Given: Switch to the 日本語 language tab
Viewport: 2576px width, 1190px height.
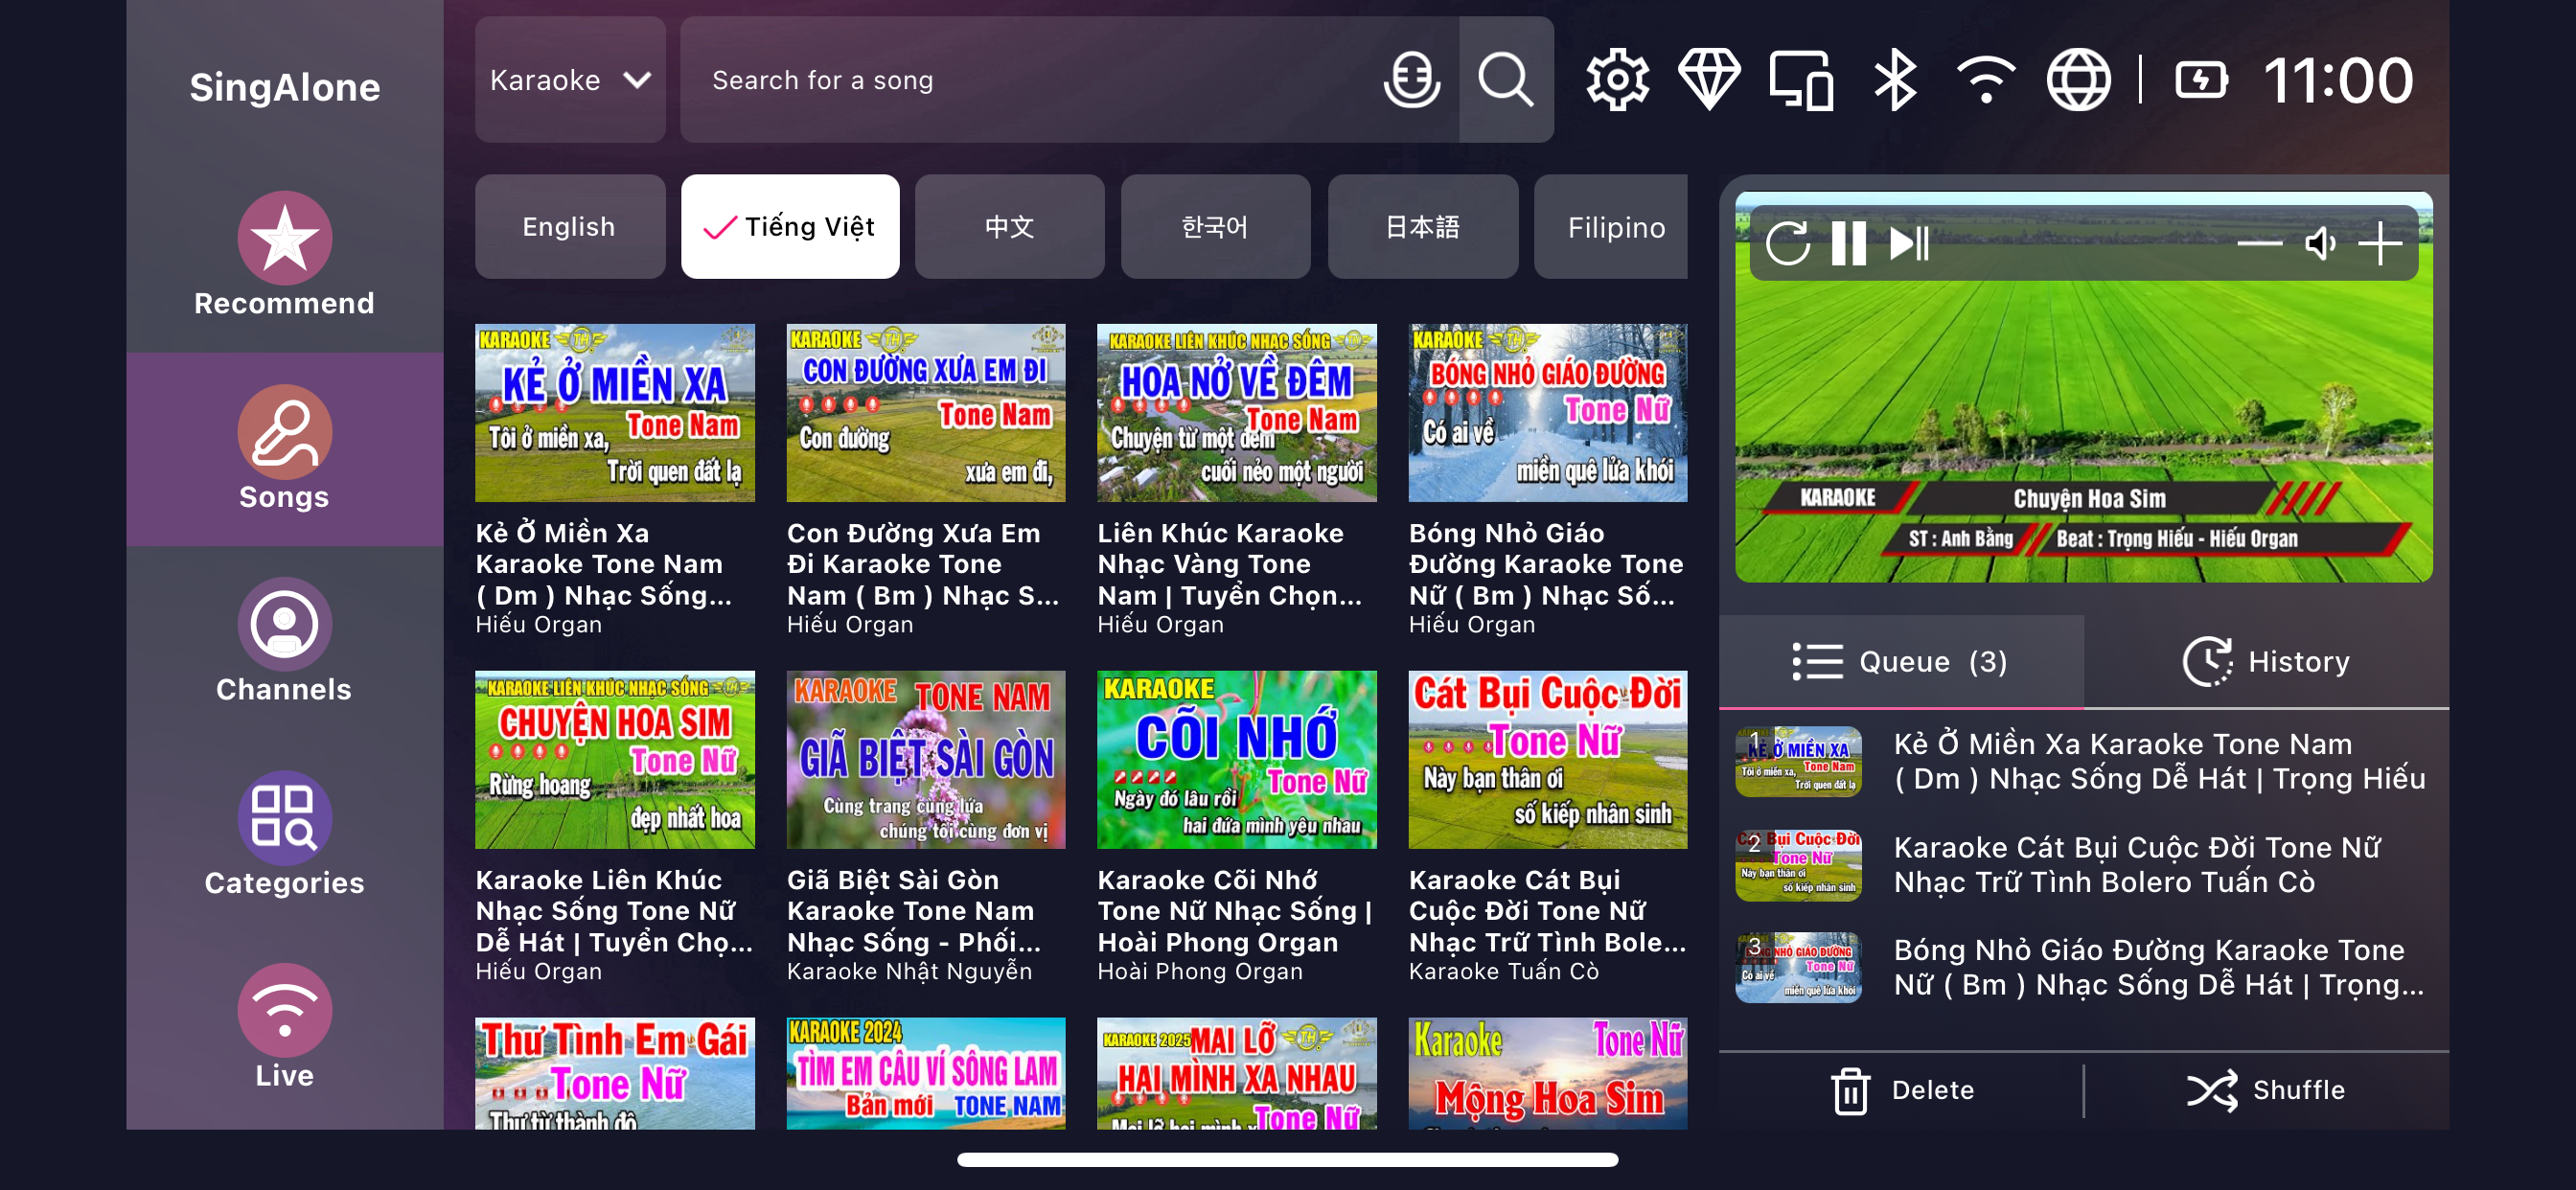Looking at the screenshot, I should coord(1422,226).
